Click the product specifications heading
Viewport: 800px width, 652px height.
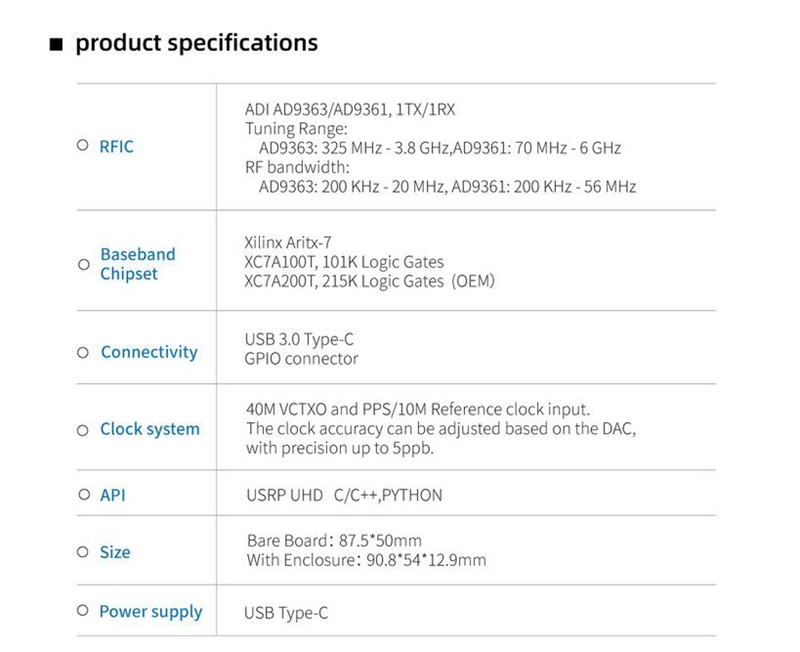click(196, 43)
